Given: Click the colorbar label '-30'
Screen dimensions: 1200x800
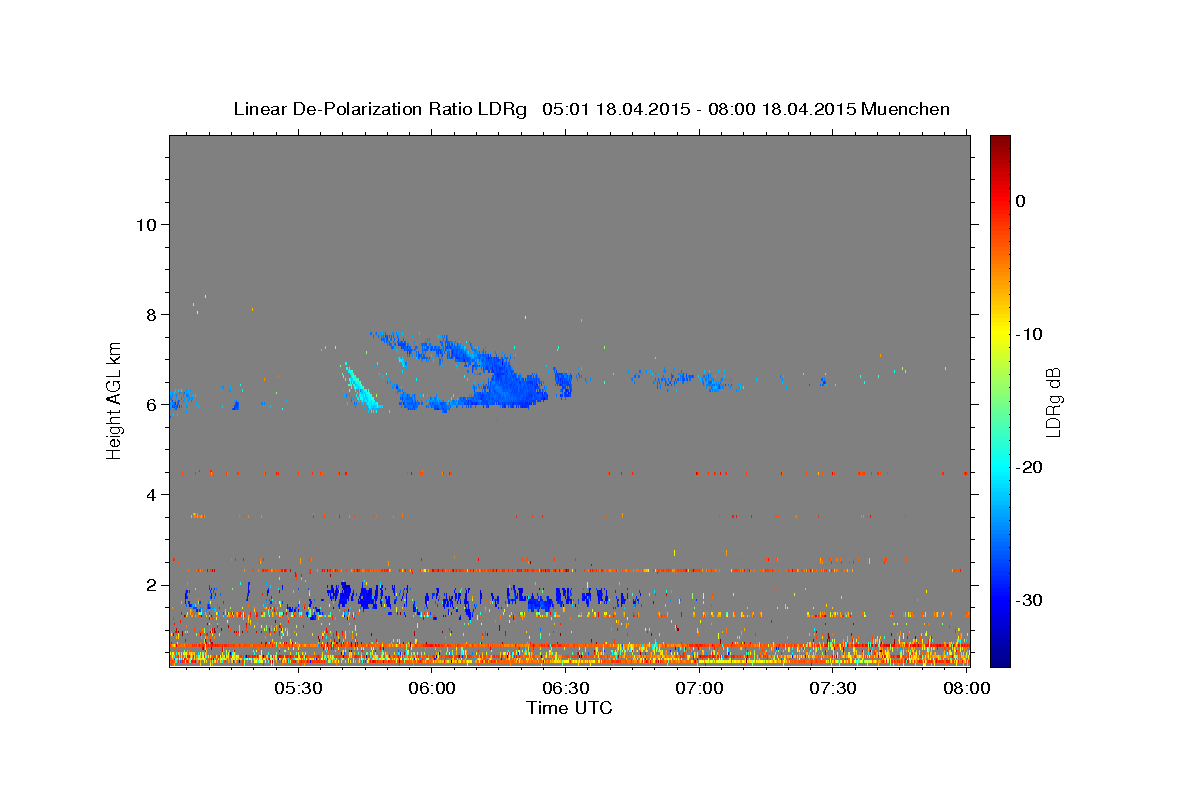Looking at the screenshot, I should pyautogui.click(x=1030, y=600).
